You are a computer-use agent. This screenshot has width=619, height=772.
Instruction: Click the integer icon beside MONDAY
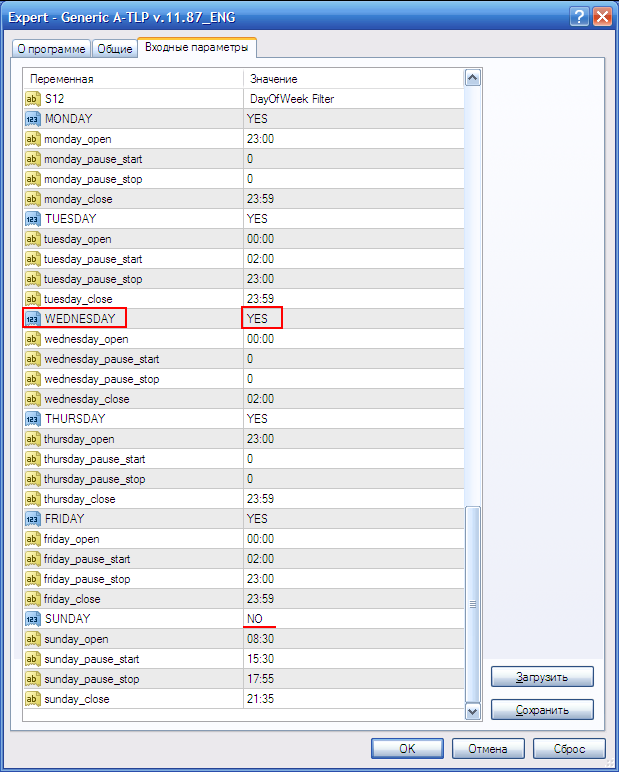(33, 119)
